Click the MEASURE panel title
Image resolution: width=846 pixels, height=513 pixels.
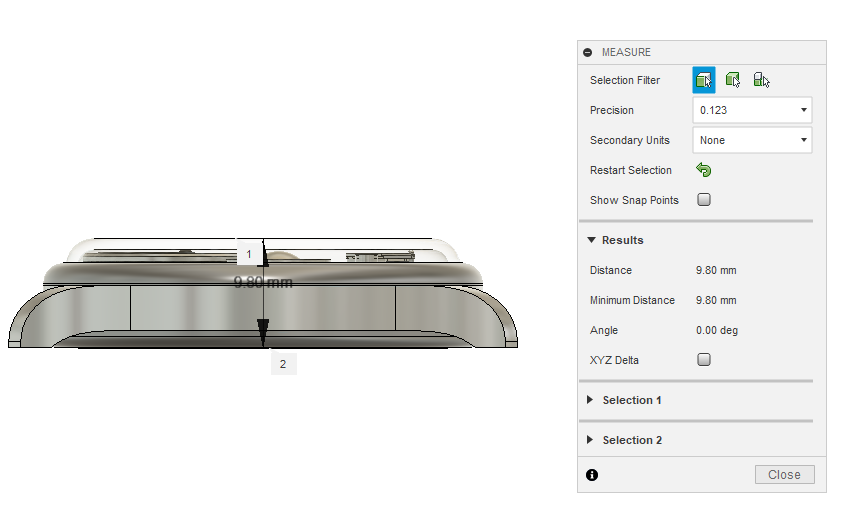(626, 52)
